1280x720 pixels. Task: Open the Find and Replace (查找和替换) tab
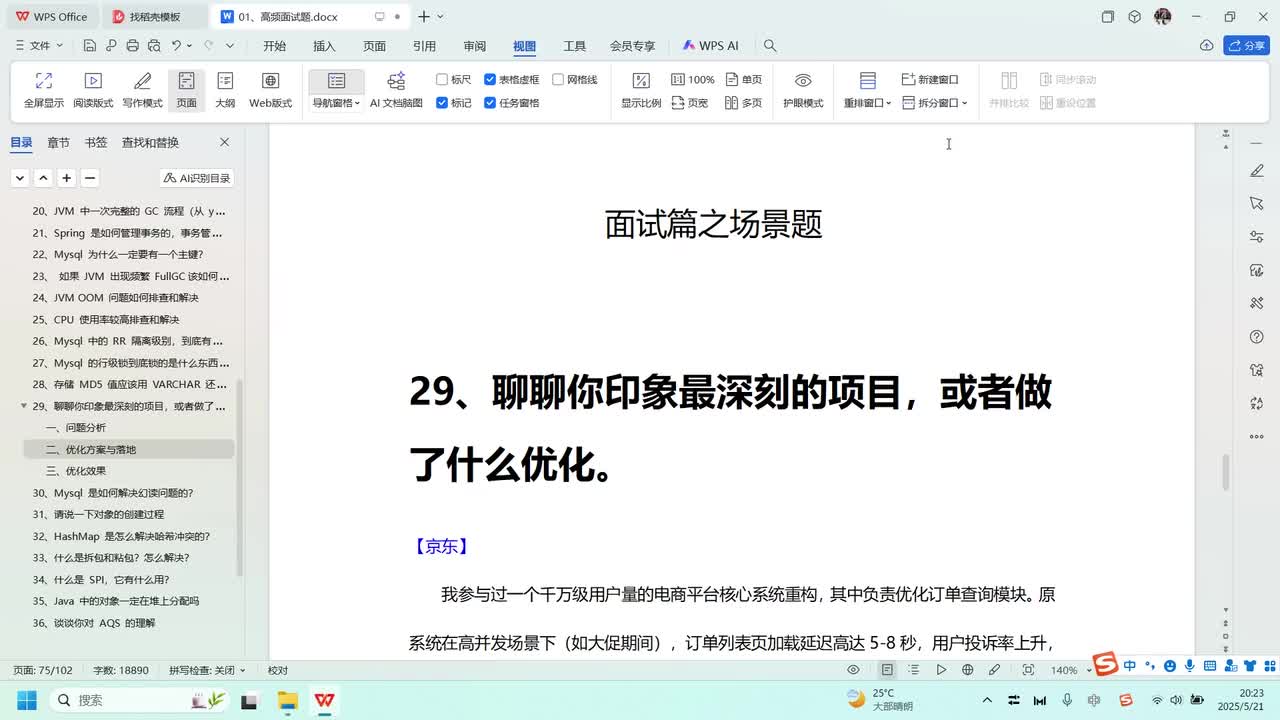(x=150, y=142)
